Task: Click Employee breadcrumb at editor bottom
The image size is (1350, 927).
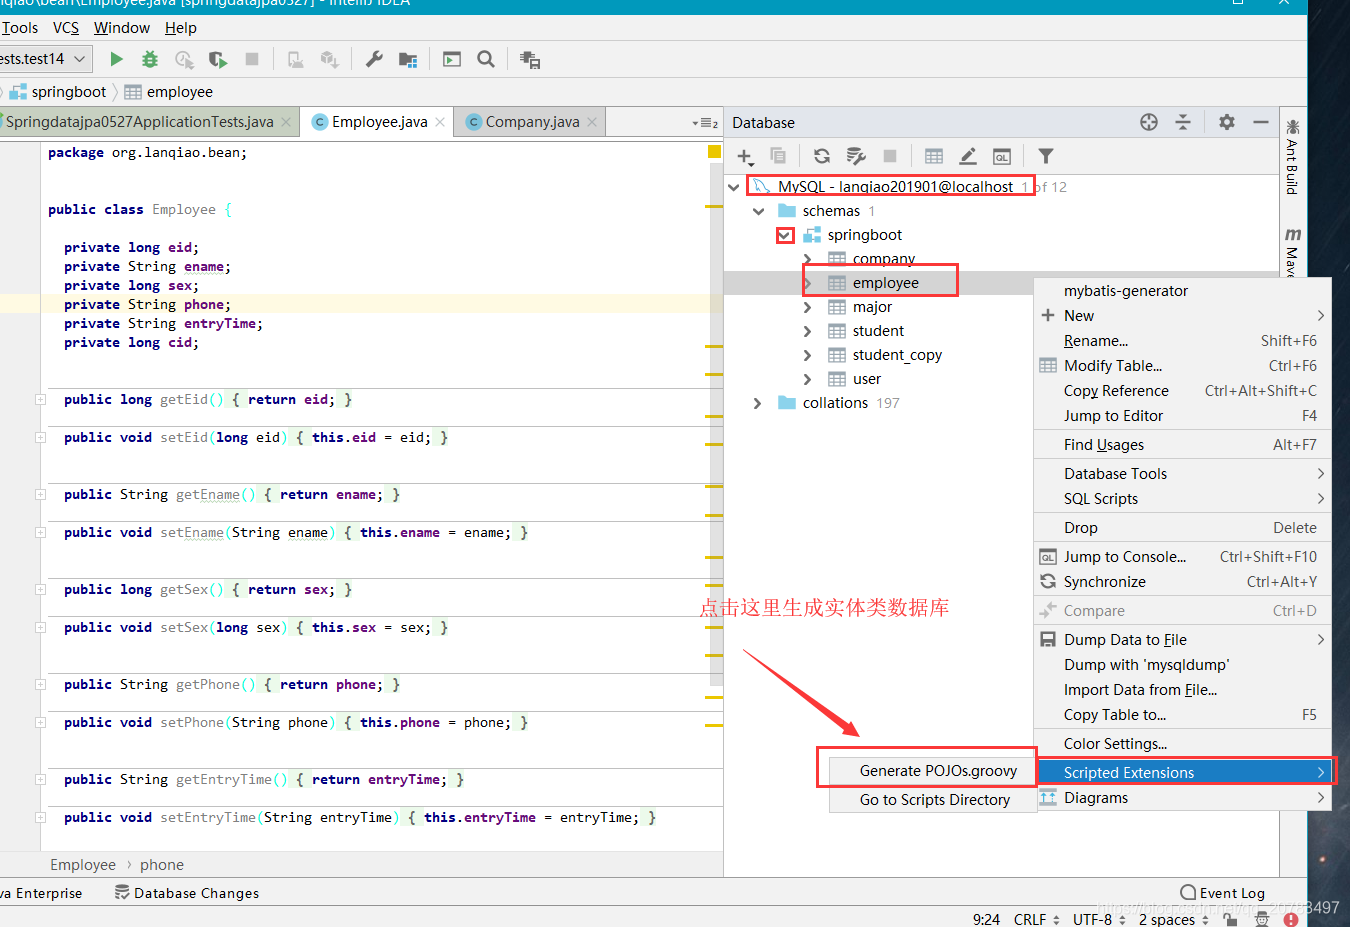Action: [83, 865]
